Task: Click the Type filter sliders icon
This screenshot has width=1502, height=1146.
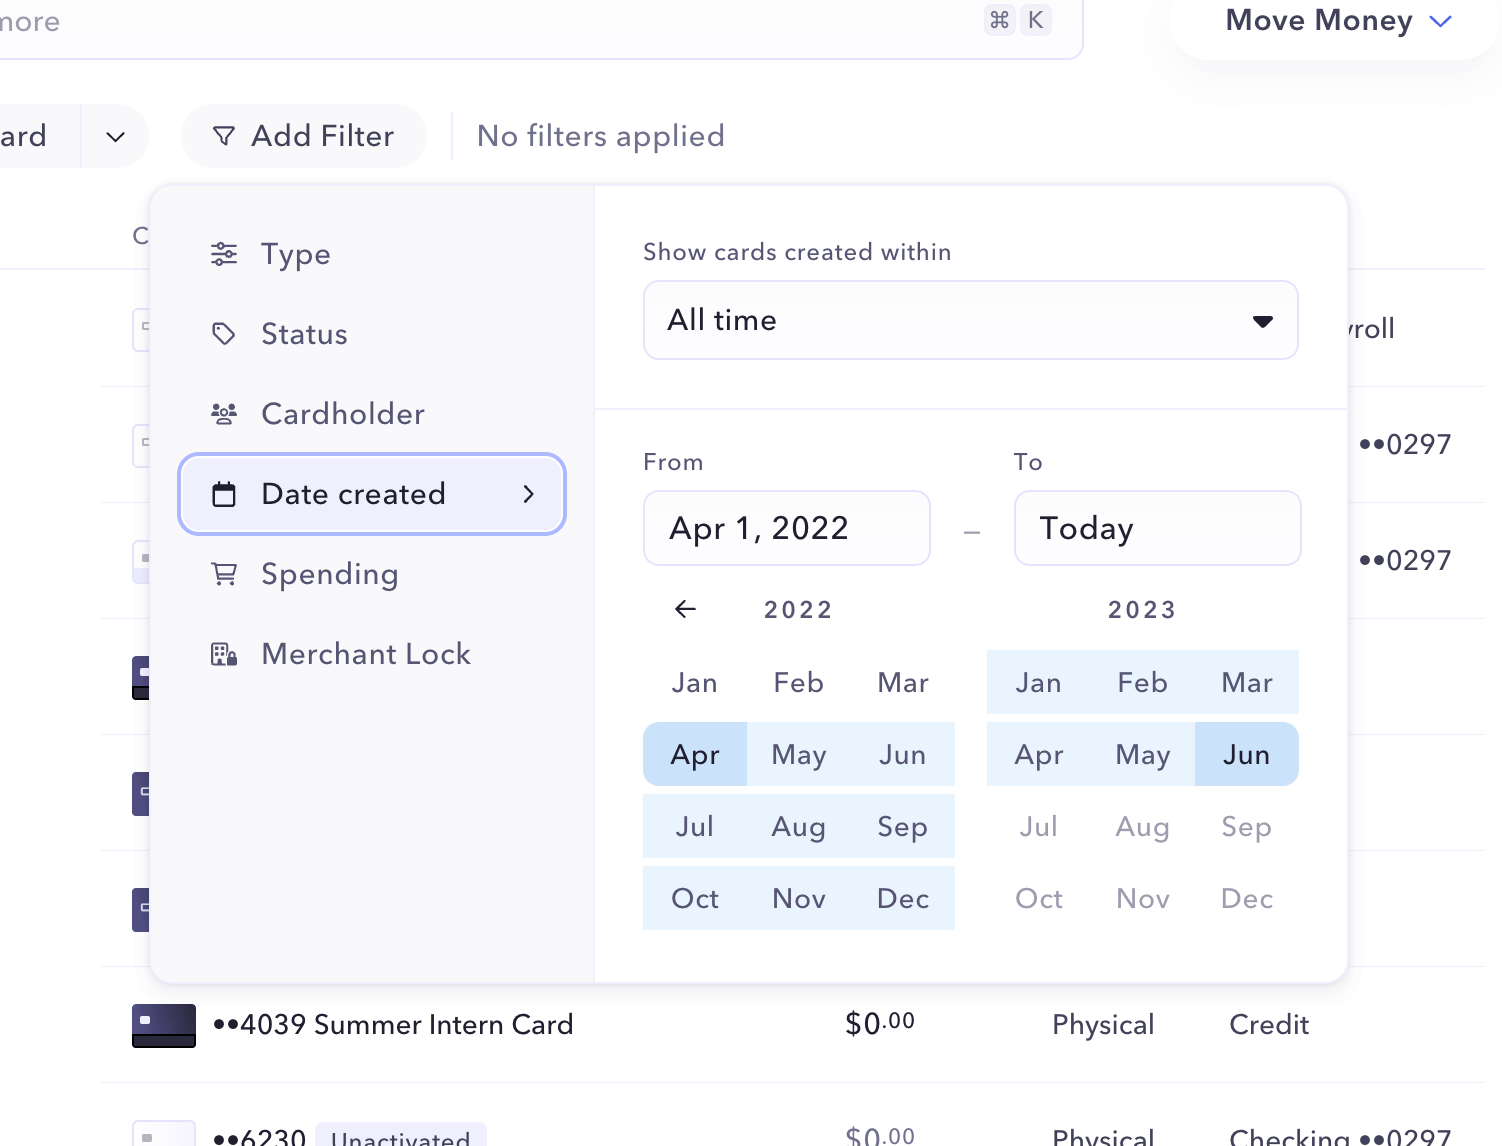Action: (224, 254)
